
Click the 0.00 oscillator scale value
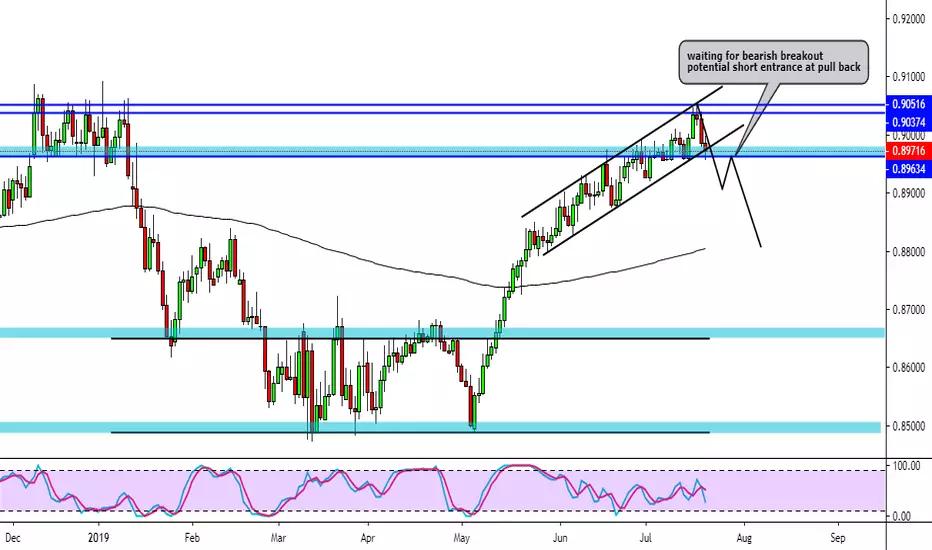[902, 517]
